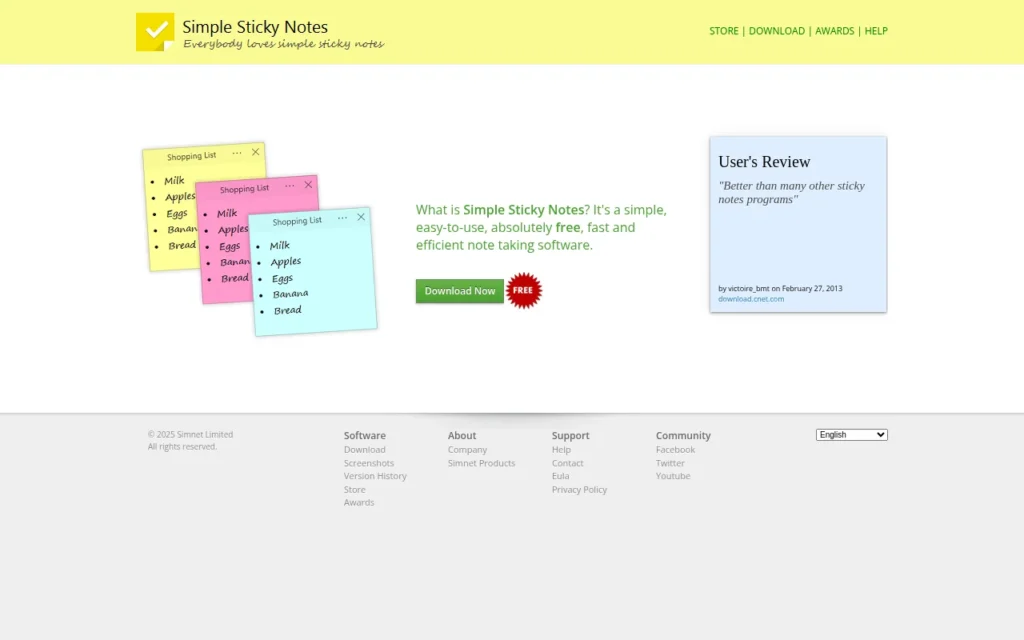Open the footer Store link

click(355, 490)
